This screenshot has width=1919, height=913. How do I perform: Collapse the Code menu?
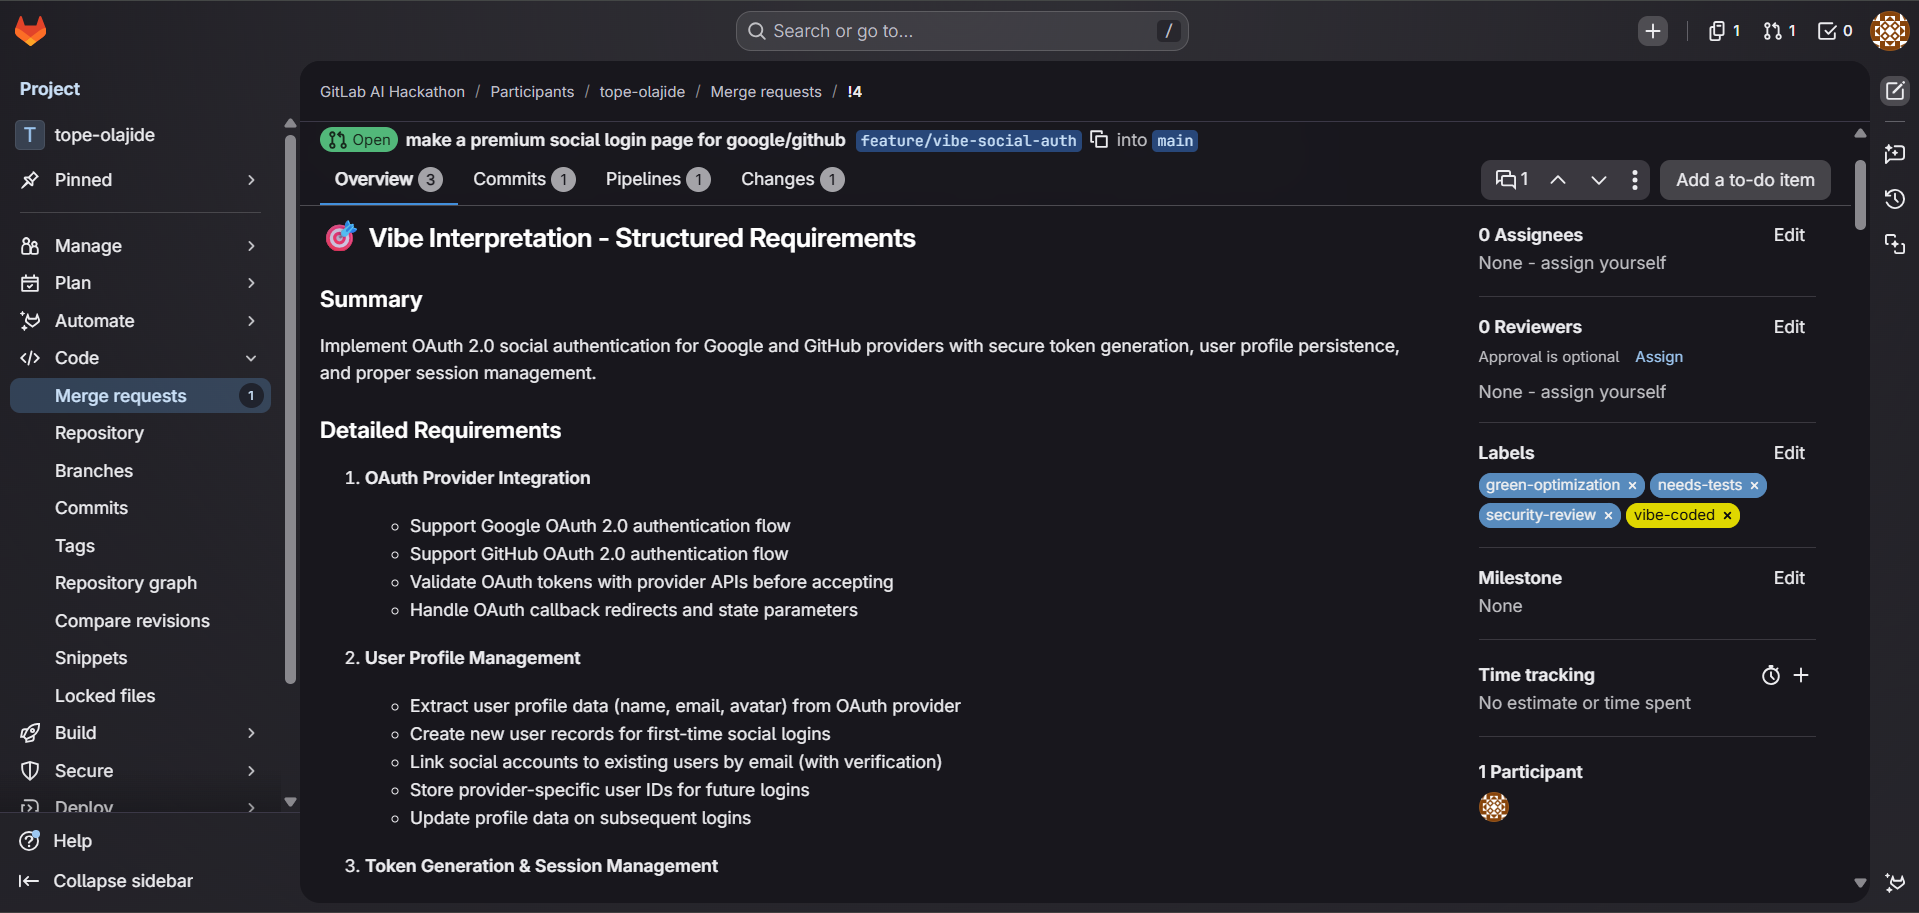click(x=140, y=358)
